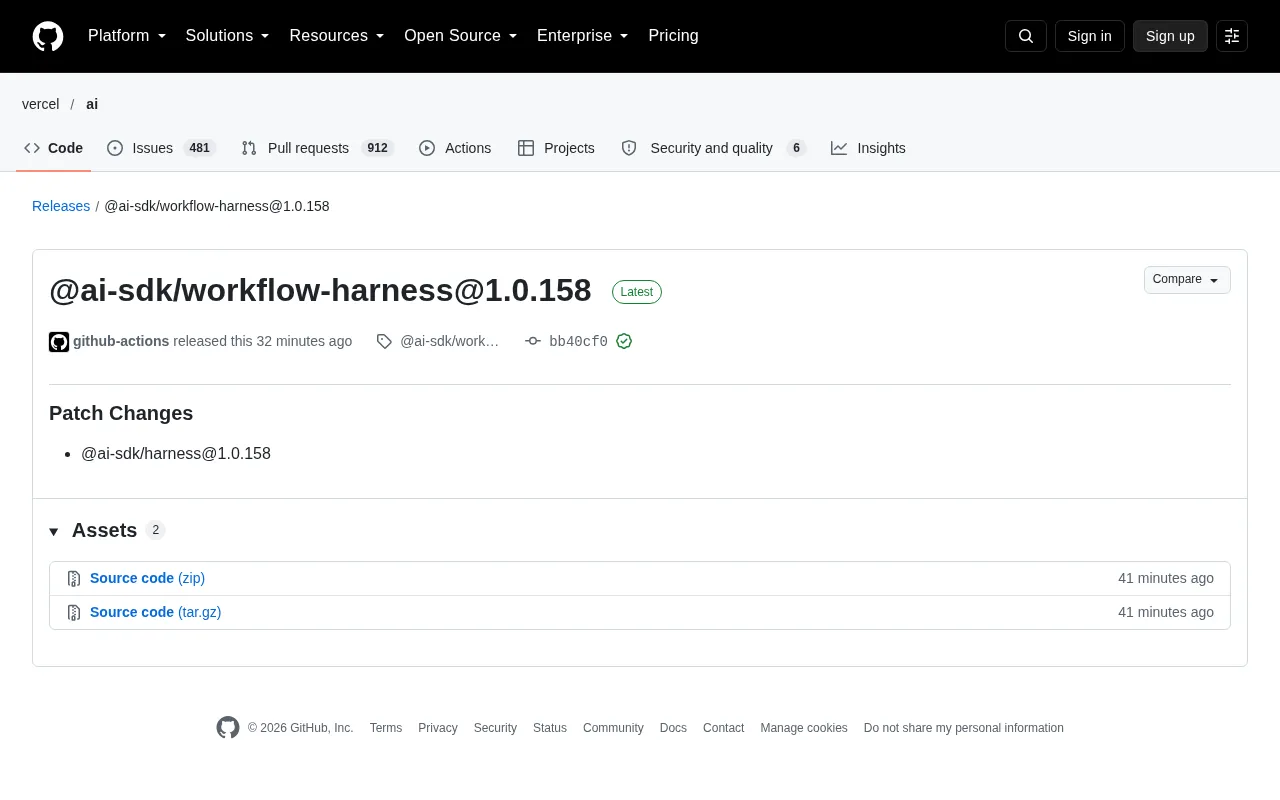Open the footer Status link
The width and height of the screenshot is (1280, 800).
pos(550,728)
